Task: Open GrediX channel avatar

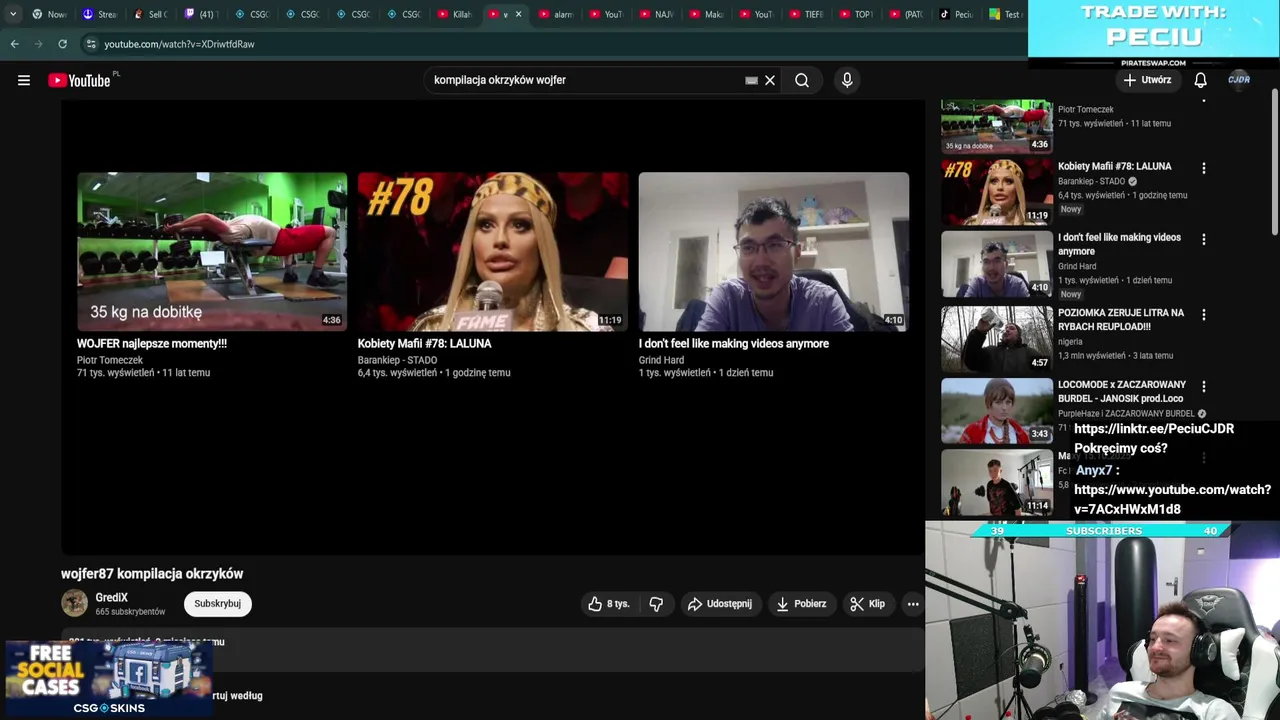Action: [x=75, y=603]
